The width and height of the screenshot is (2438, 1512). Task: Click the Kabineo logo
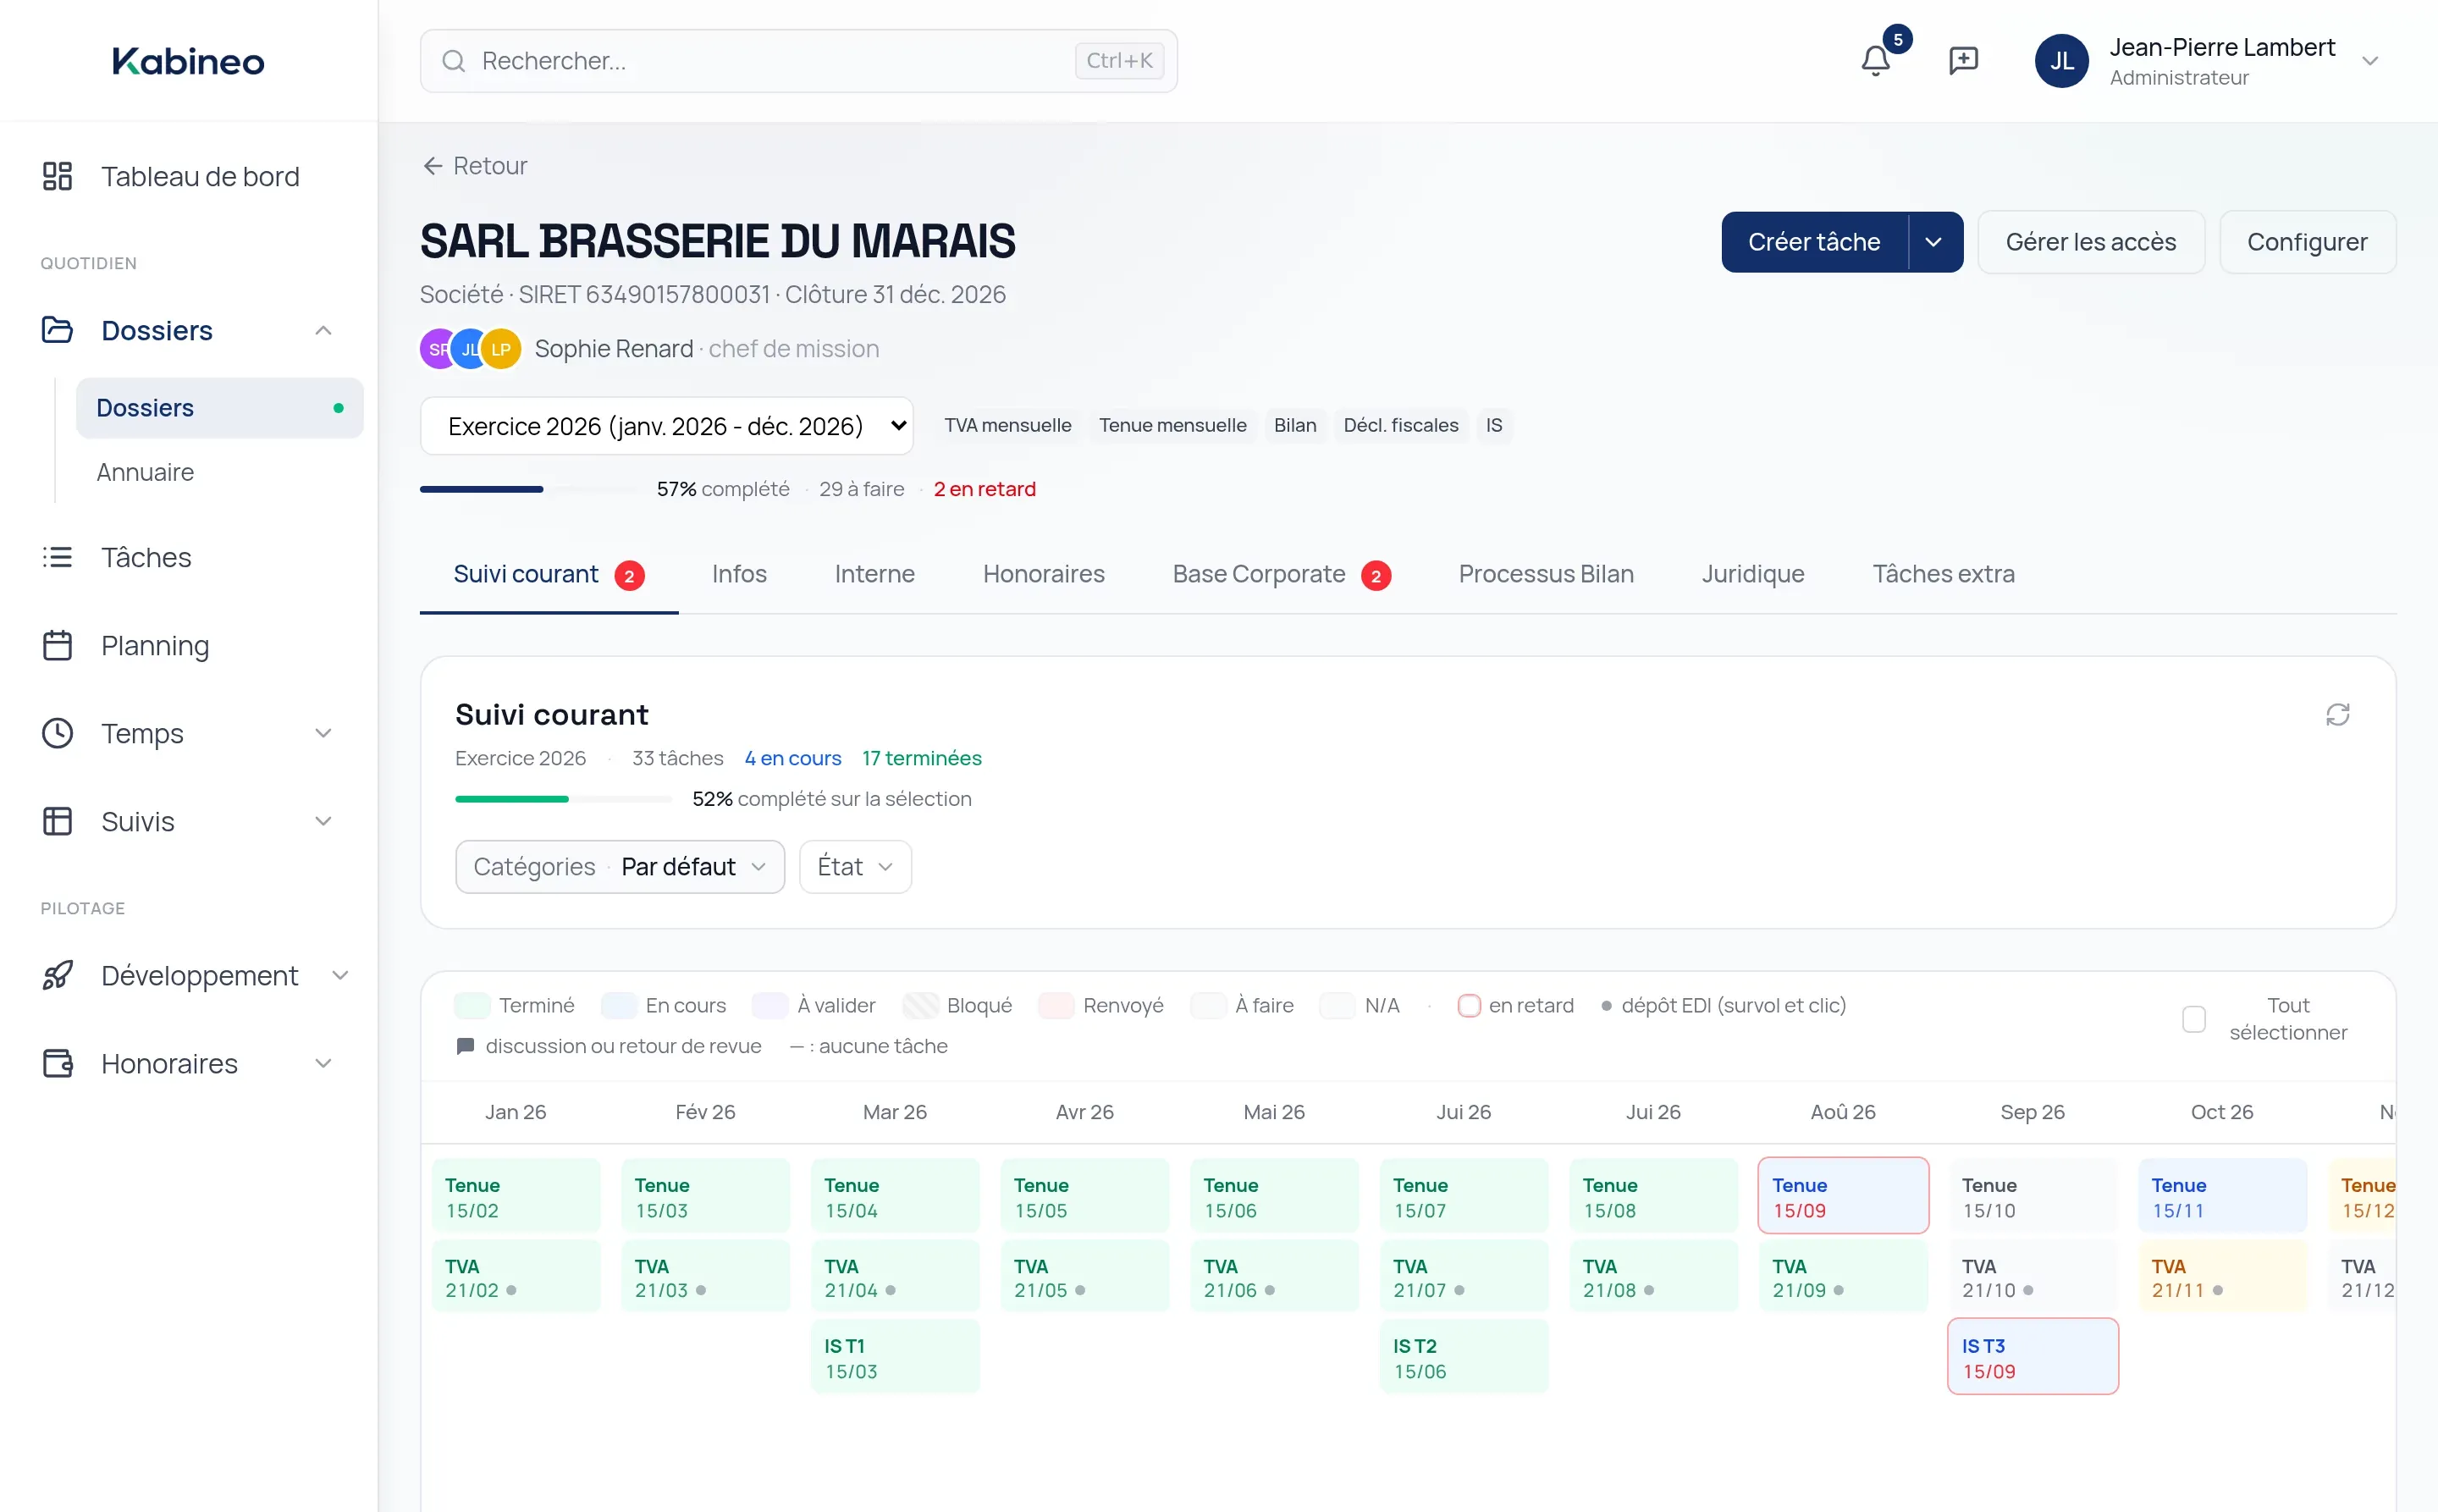[x=188, y=61]
